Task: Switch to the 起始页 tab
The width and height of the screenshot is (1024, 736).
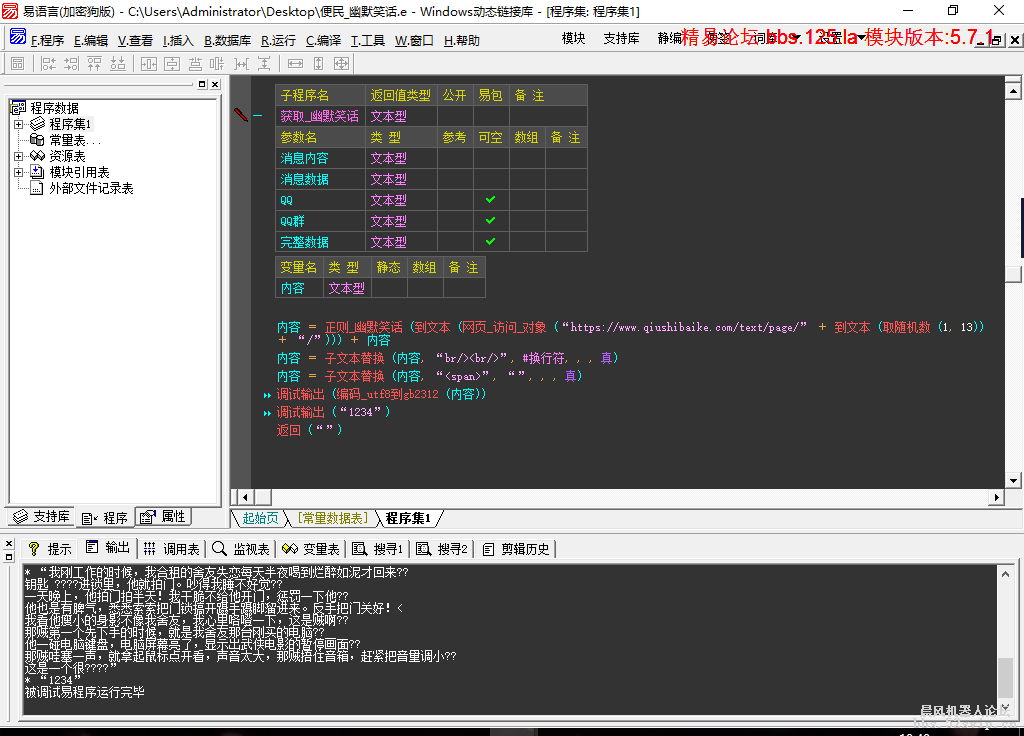Action: tap(260, 518)
